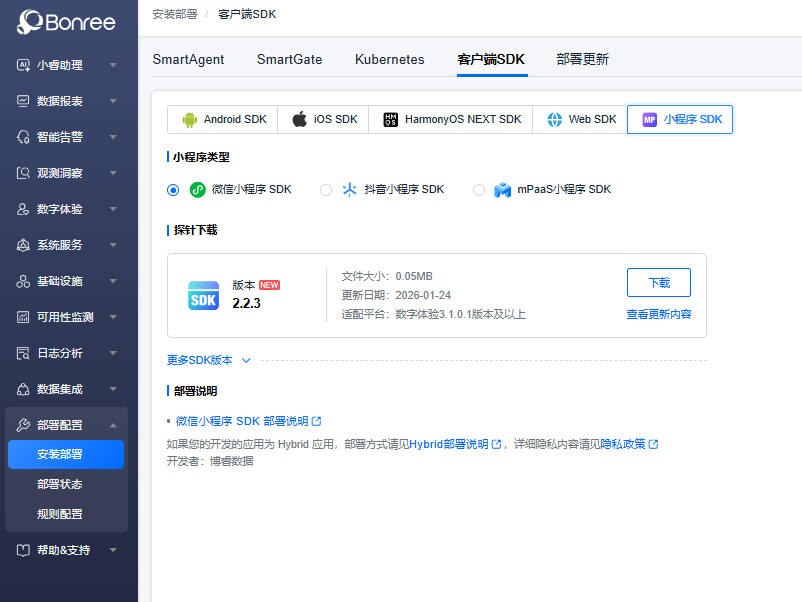Switch to the 部署更新 tab
This screenshot has width=802, height=602.
click(583, 59)
